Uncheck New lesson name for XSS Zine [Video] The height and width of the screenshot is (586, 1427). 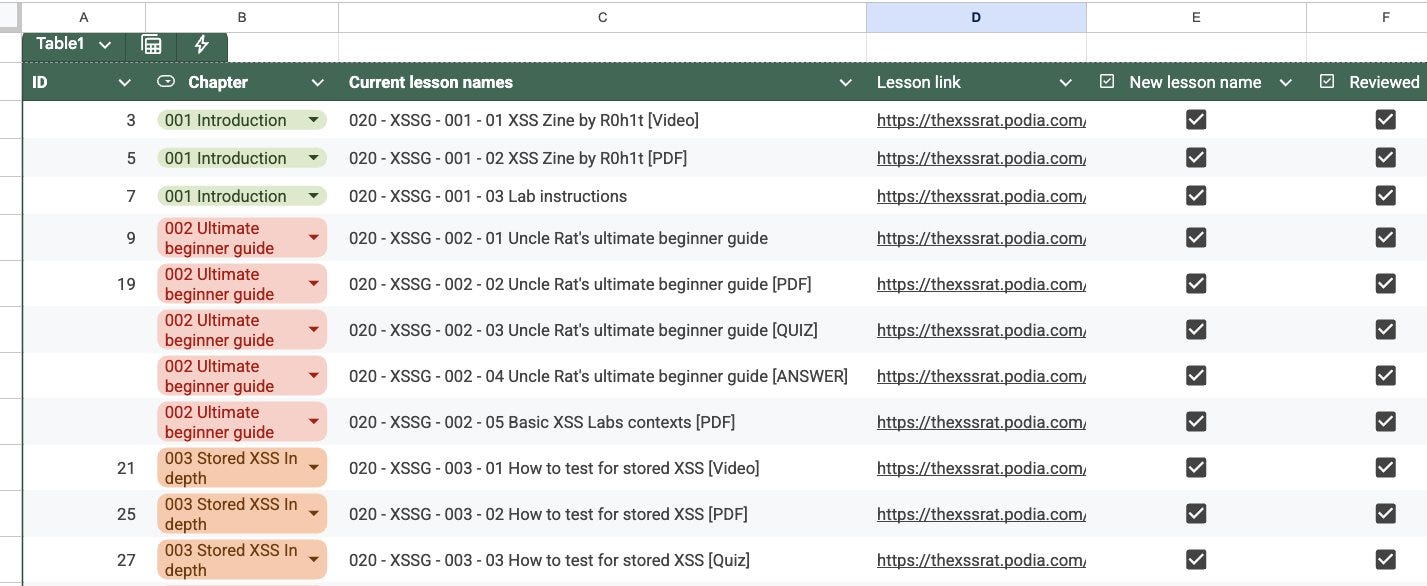1196,120
